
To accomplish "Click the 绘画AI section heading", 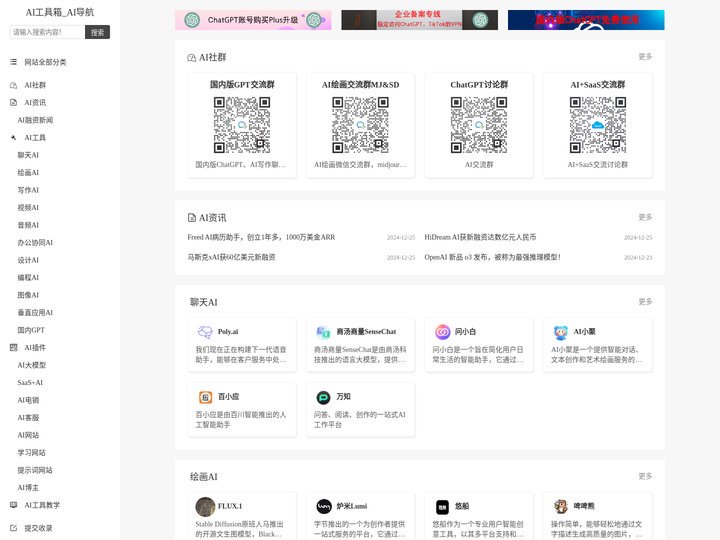I will (204, 477).
